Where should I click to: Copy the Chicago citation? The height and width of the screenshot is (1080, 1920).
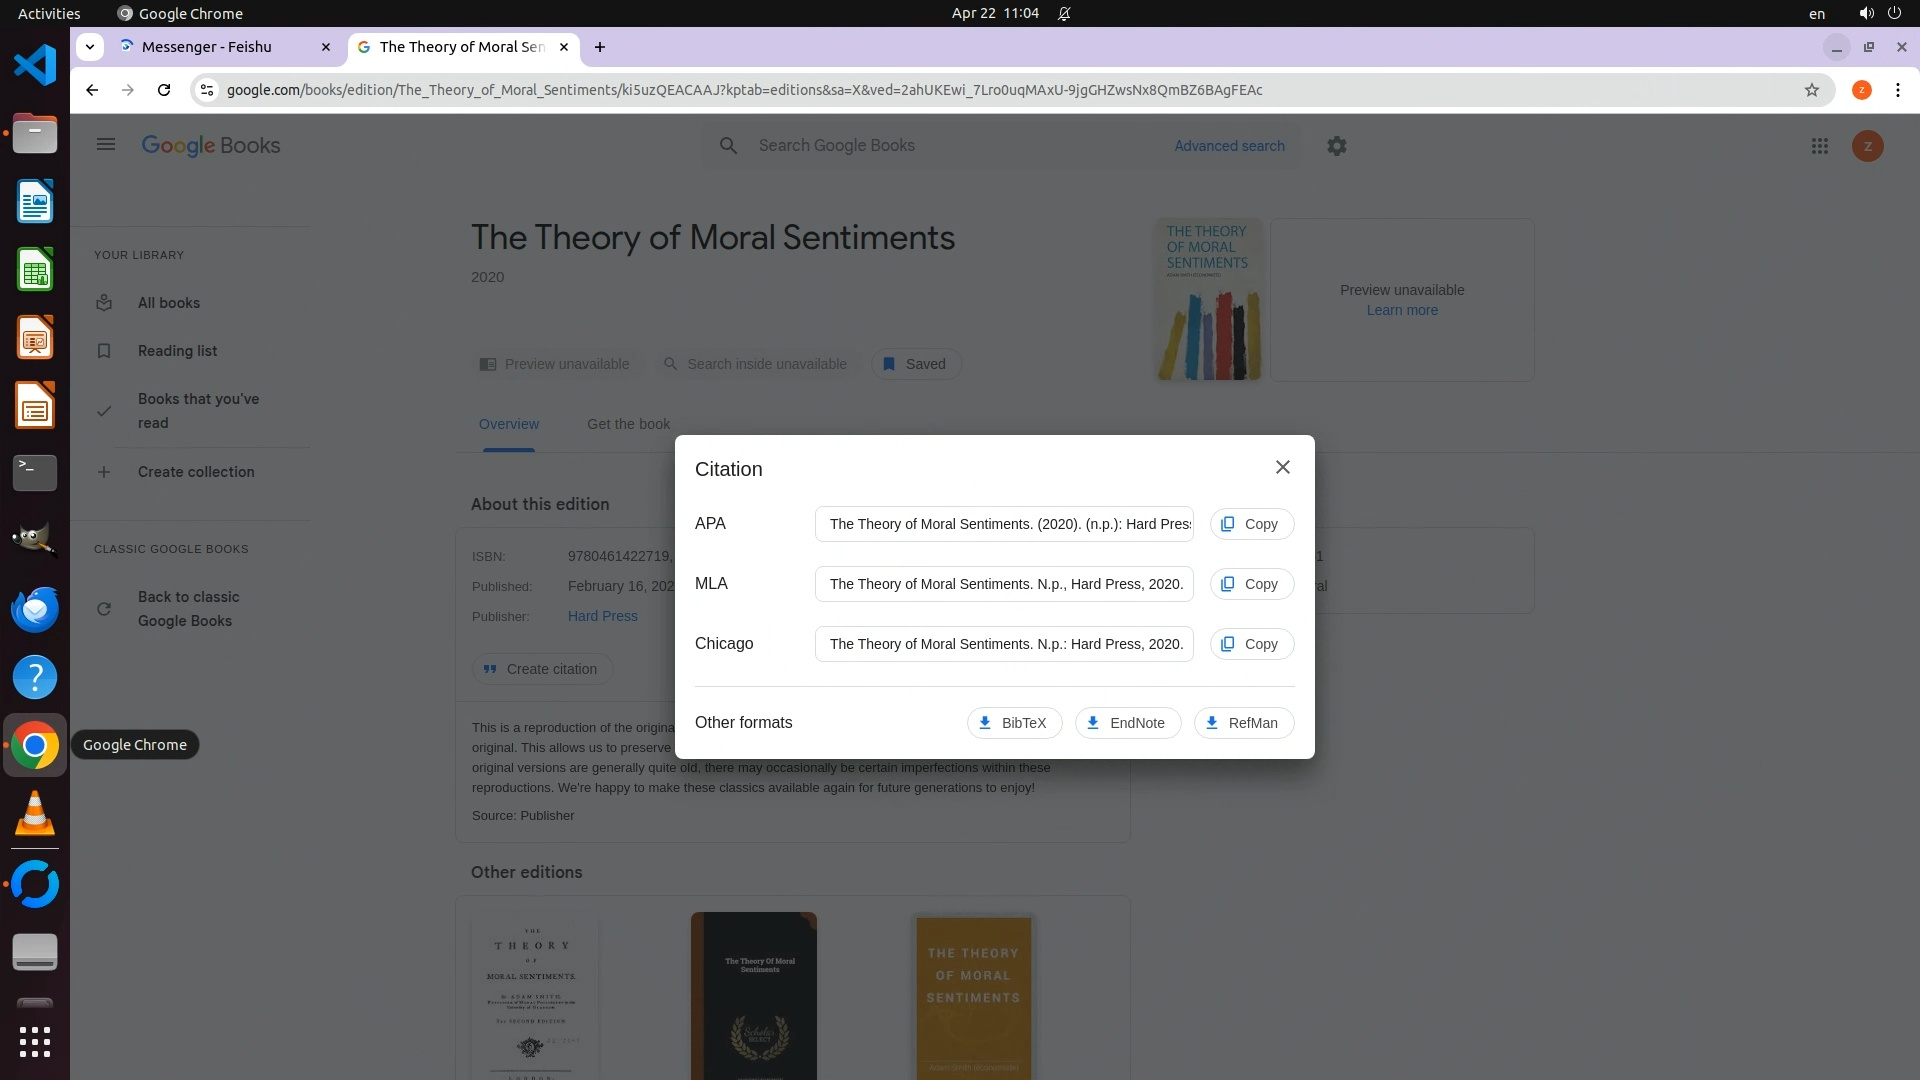(x=1251, y=644)
